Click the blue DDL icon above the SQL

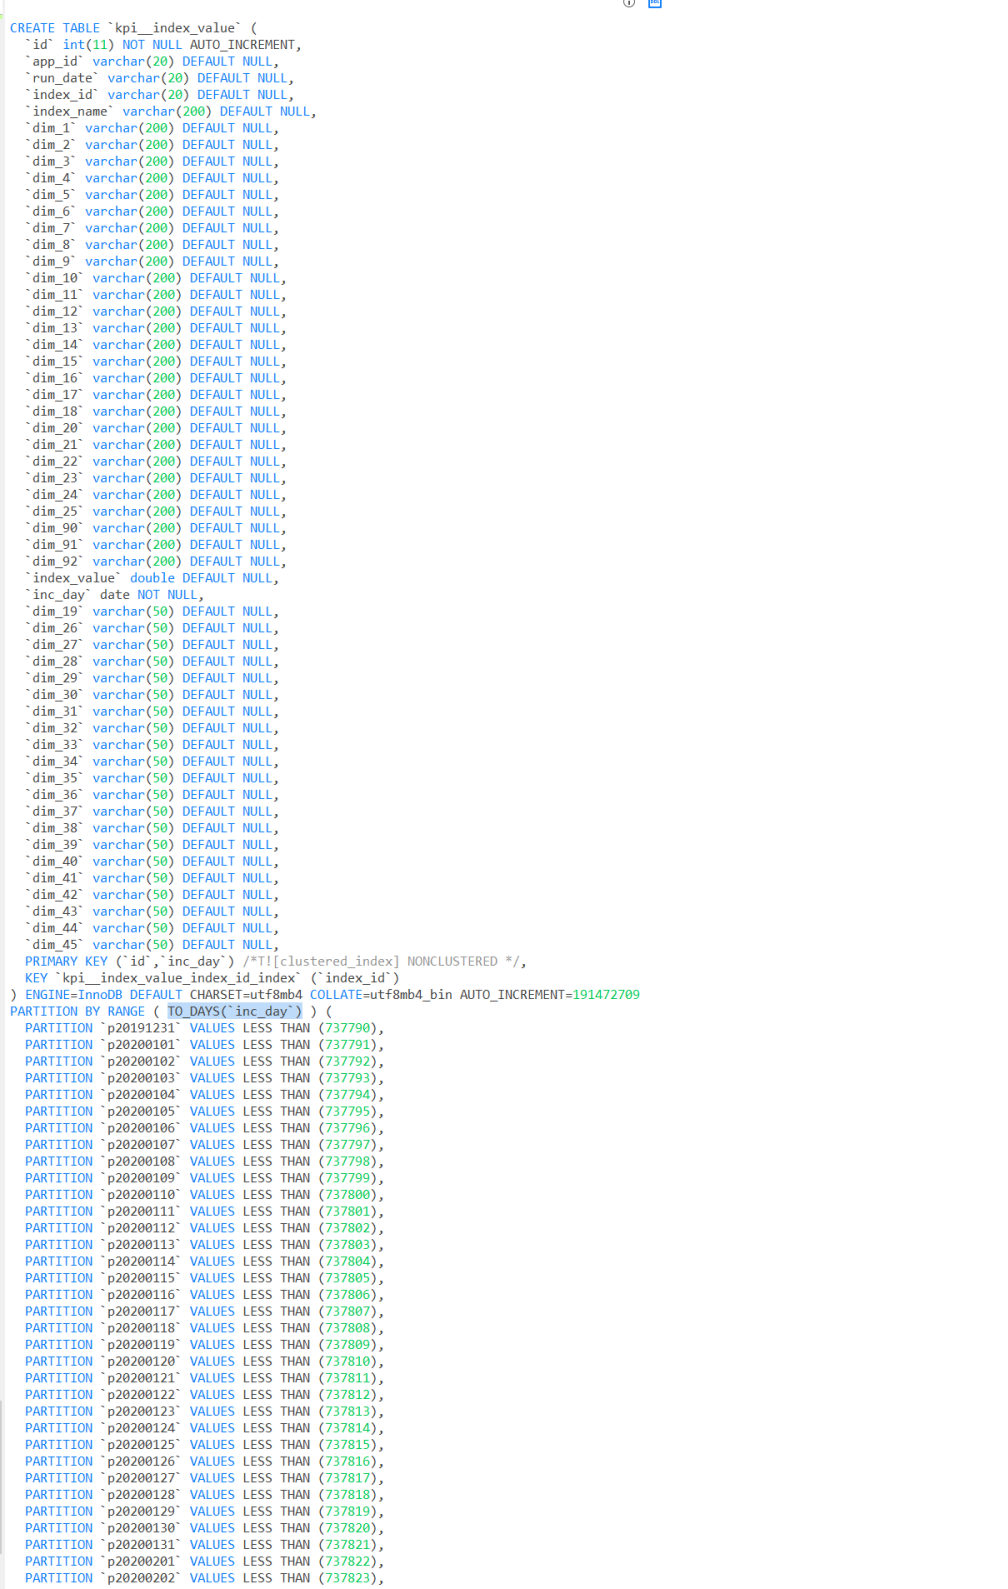(655, 3)
